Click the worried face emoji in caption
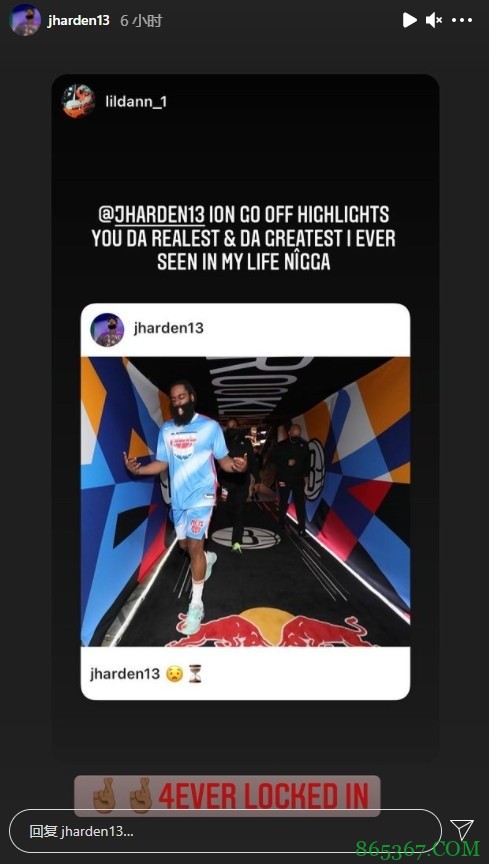Screen dimensions: 489x864 click(174, 673)
